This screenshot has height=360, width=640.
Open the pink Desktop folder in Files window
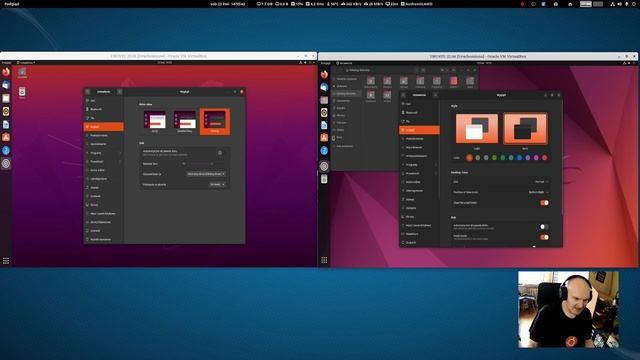tap(453, 81)
